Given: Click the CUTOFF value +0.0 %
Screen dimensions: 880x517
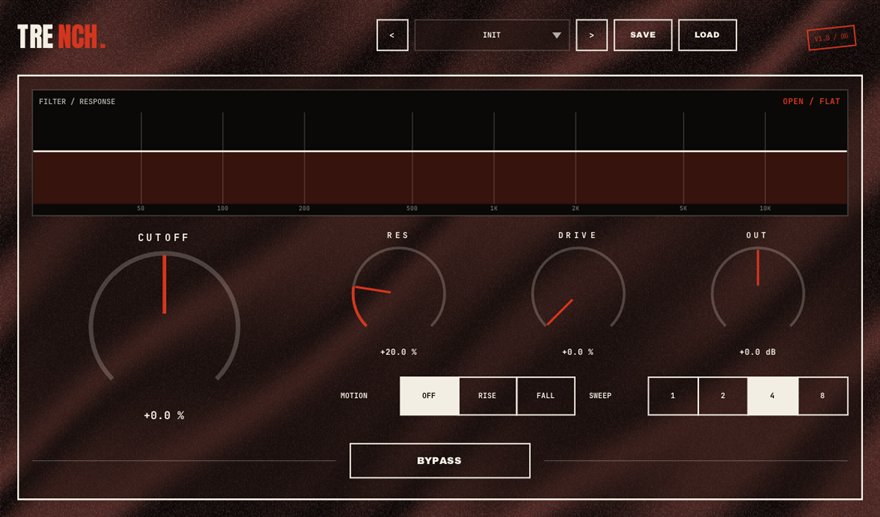Looking at the screenshot, I should pos(164,415).
